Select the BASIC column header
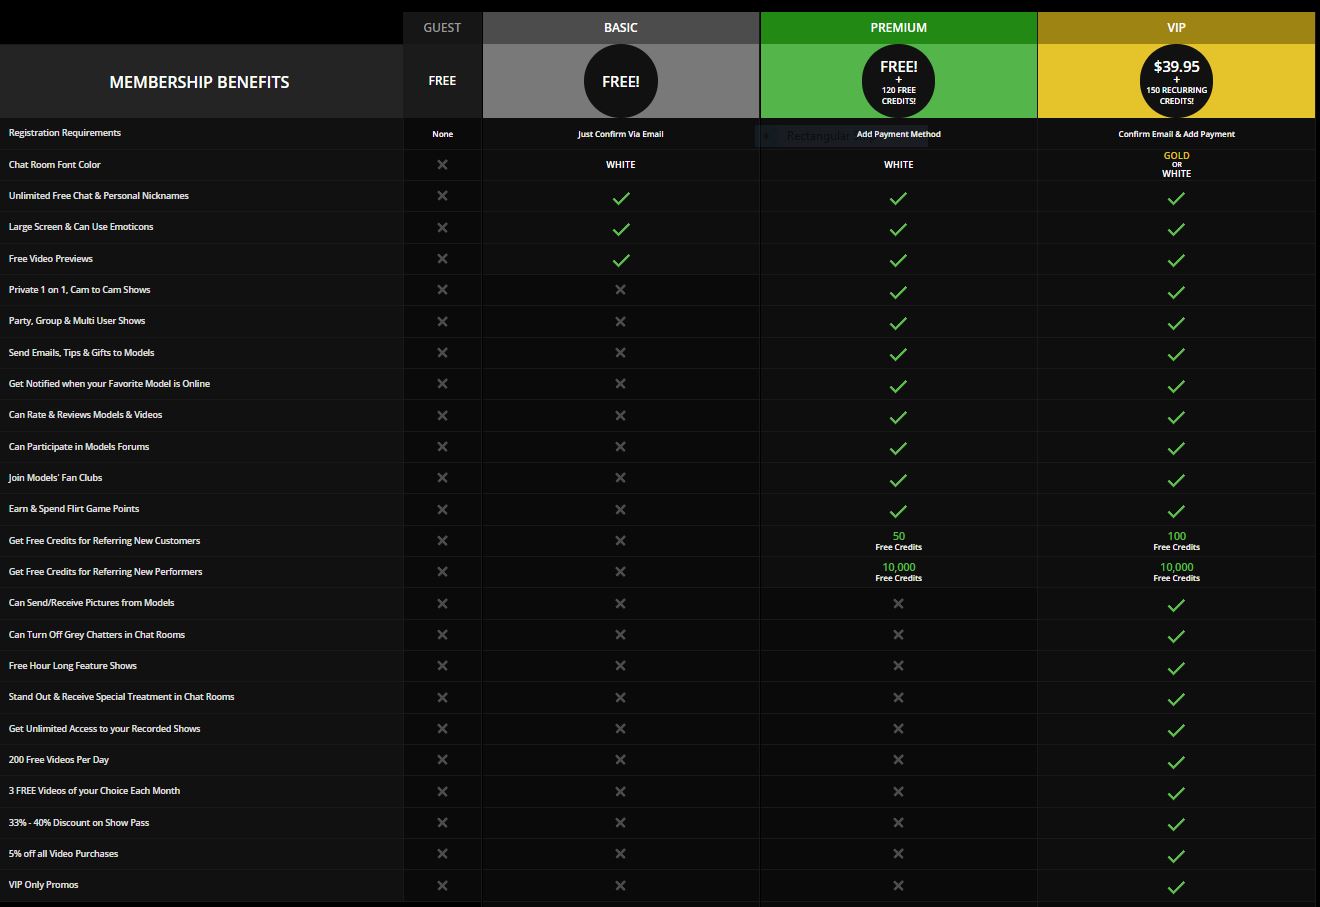The height and width of the screenshot is (907, 1320). (620, 28)
